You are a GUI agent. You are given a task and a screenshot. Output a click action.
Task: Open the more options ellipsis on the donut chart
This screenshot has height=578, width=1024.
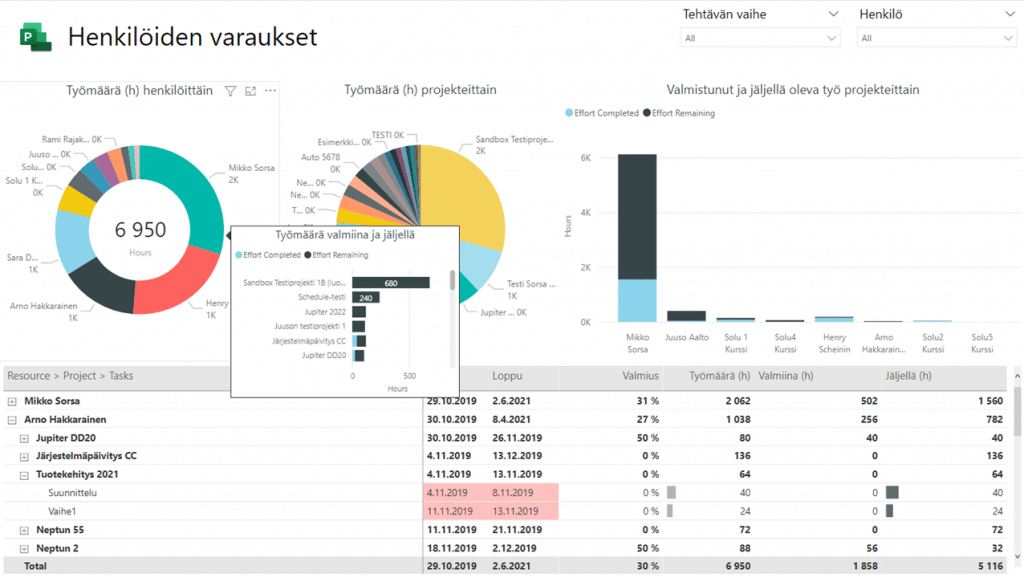[270, 91]
